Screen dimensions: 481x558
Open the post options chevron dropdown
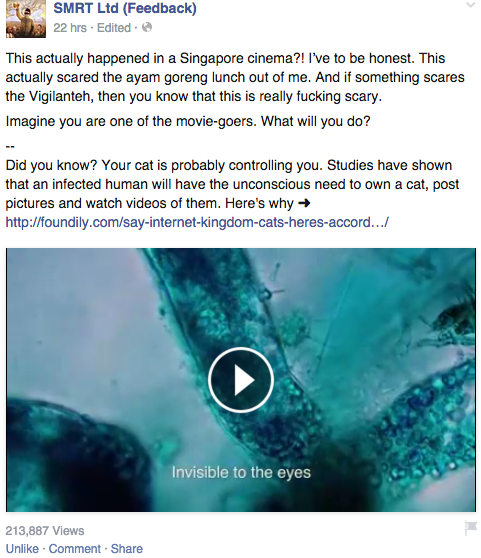click(470, 5)
